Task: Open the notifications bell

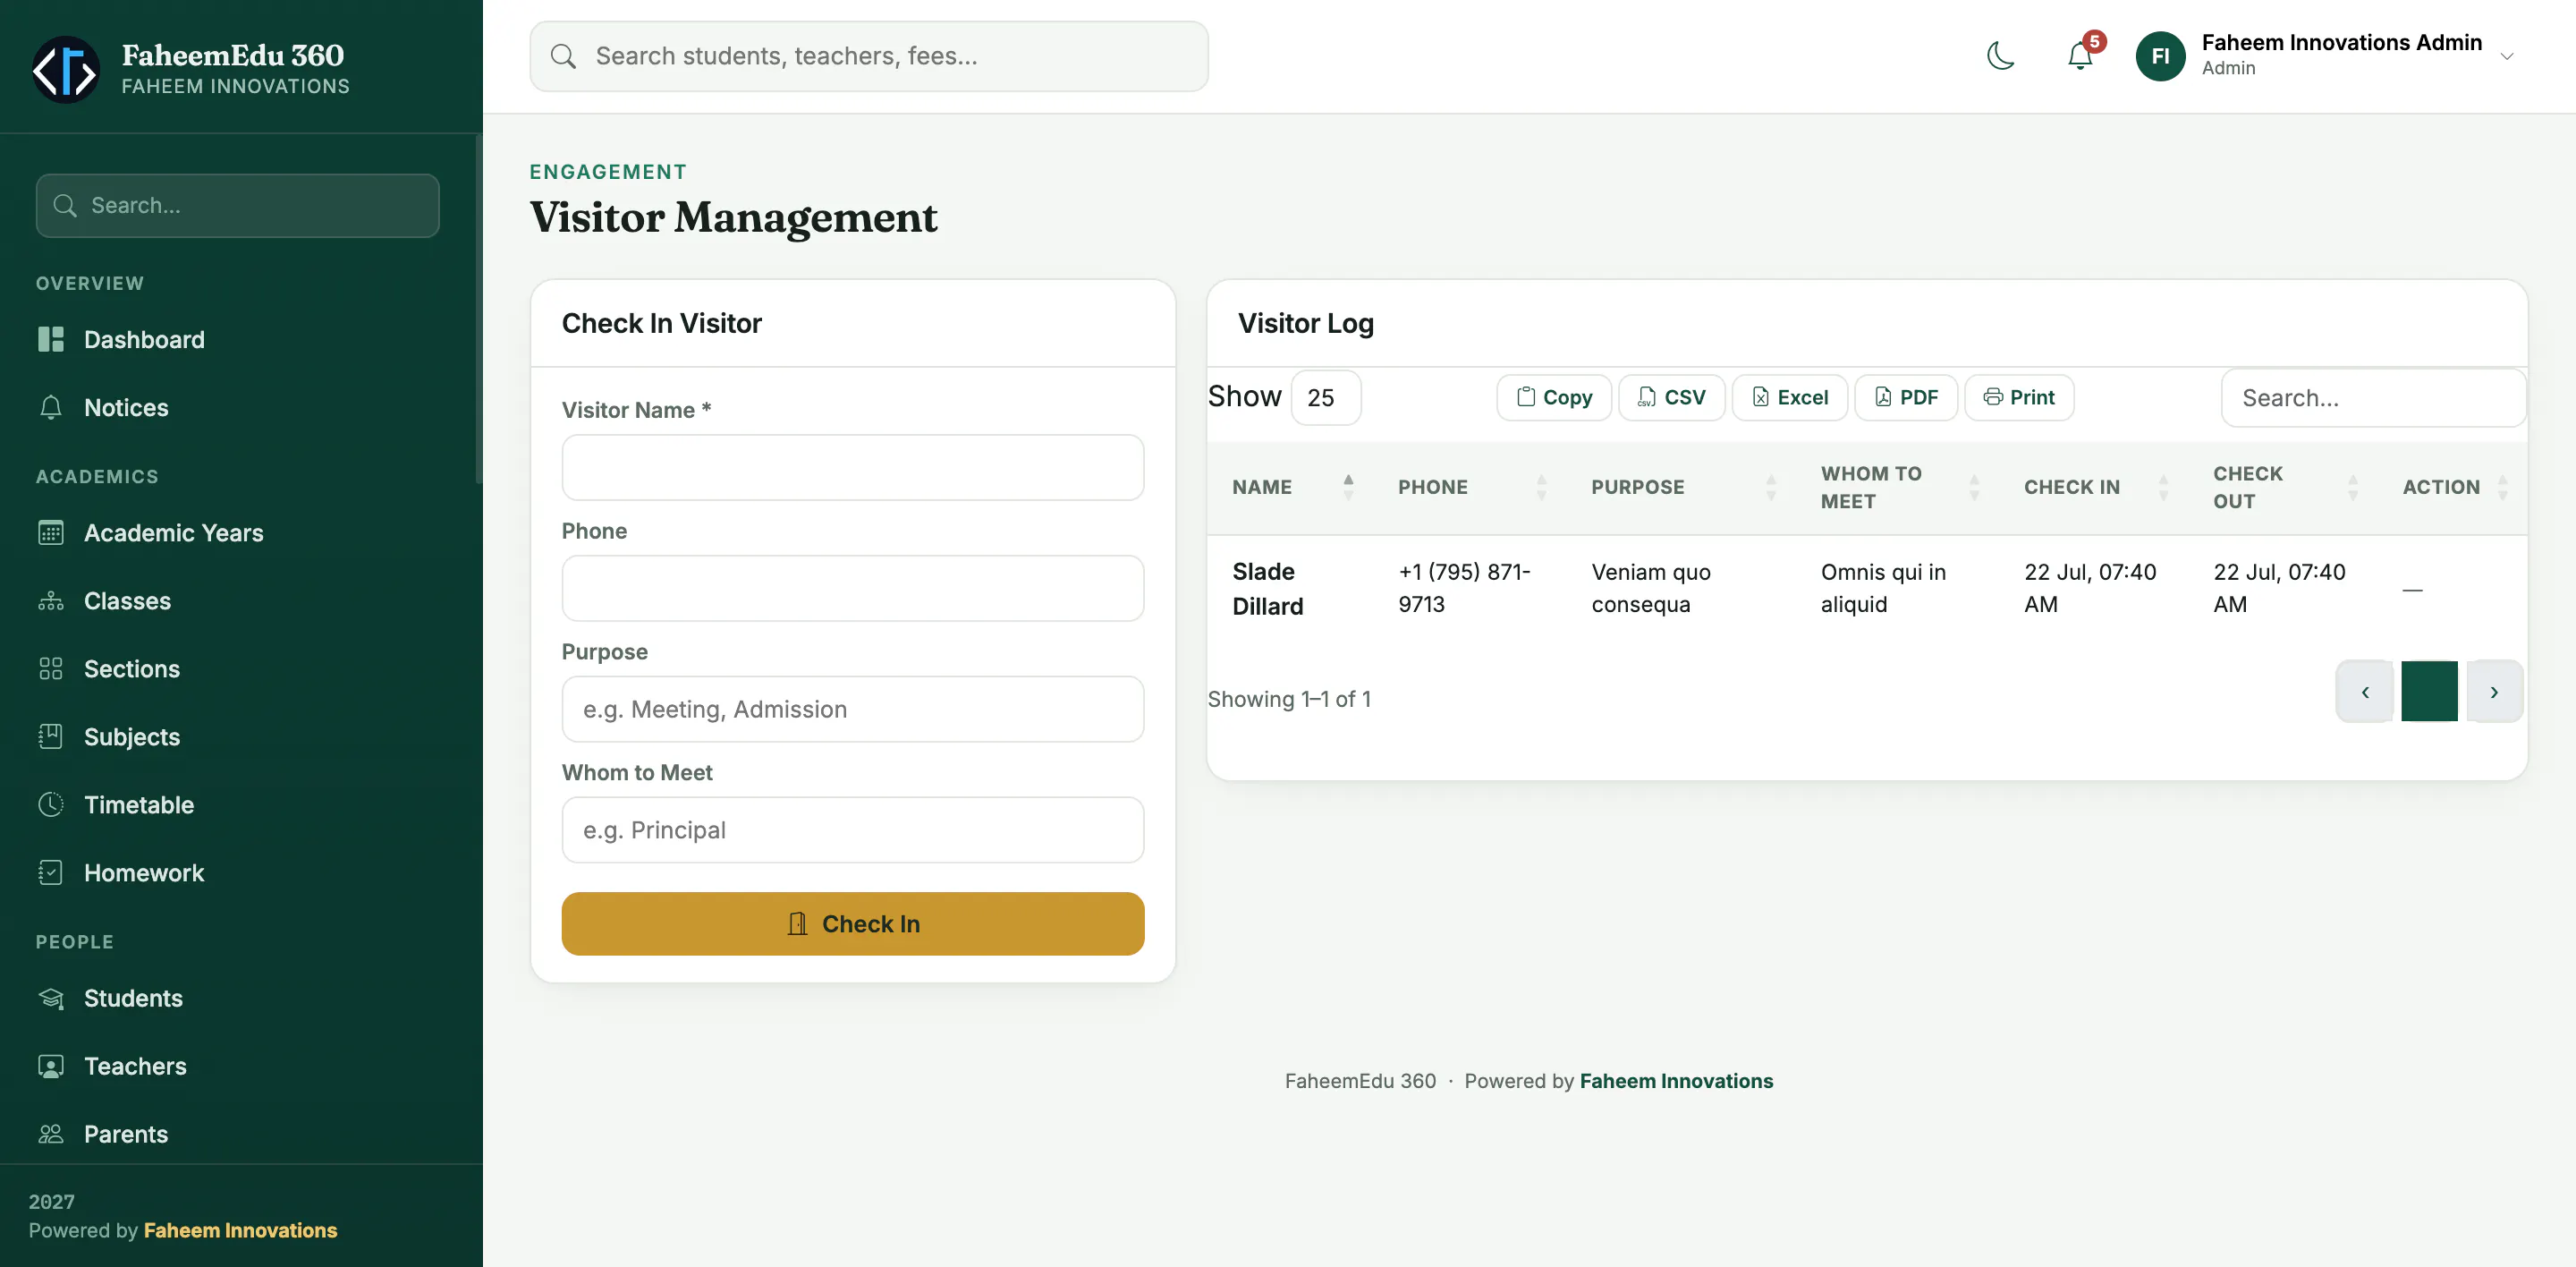Action: 2080,56
